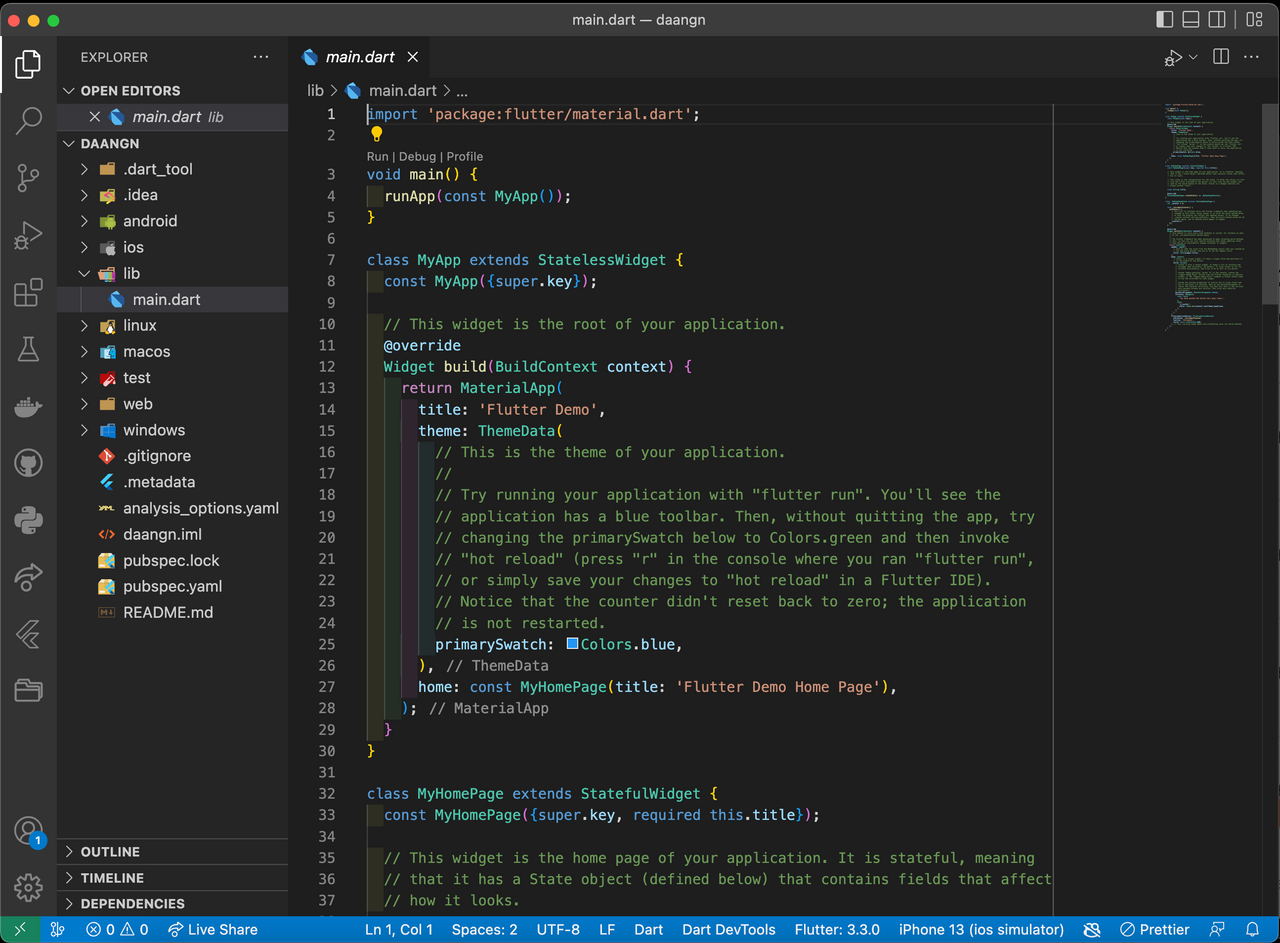Open the Testing flask icon

(x=28, y=350)
